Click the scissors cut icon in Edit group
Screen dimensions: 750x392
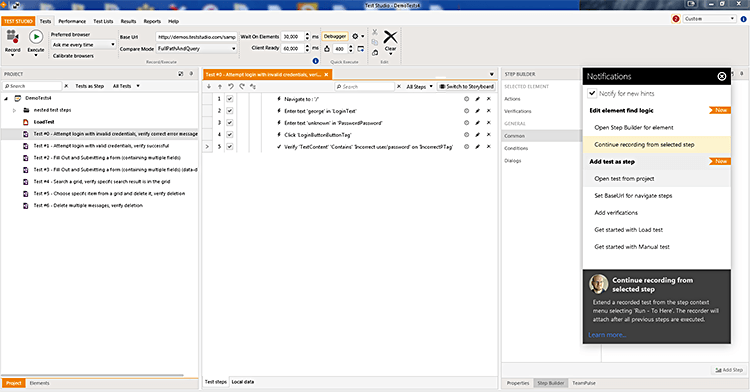[x=375, y=32]
